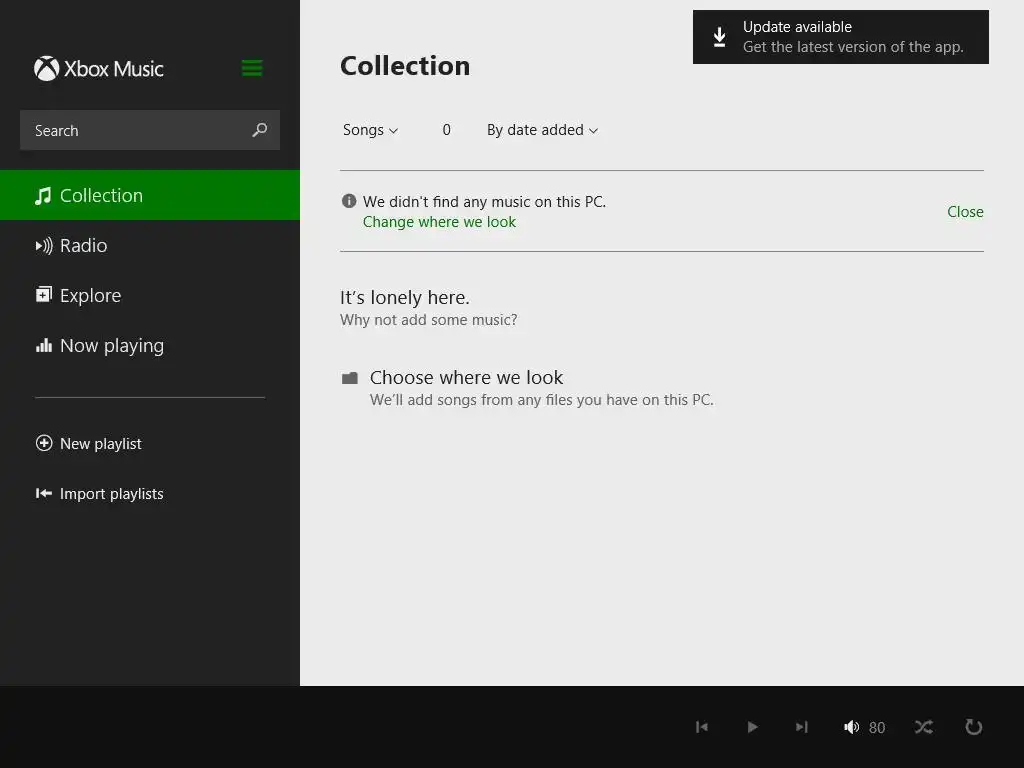The image size is (1024, 768).
Task: Click the It's lonely here text
Action: coord(404,297)
